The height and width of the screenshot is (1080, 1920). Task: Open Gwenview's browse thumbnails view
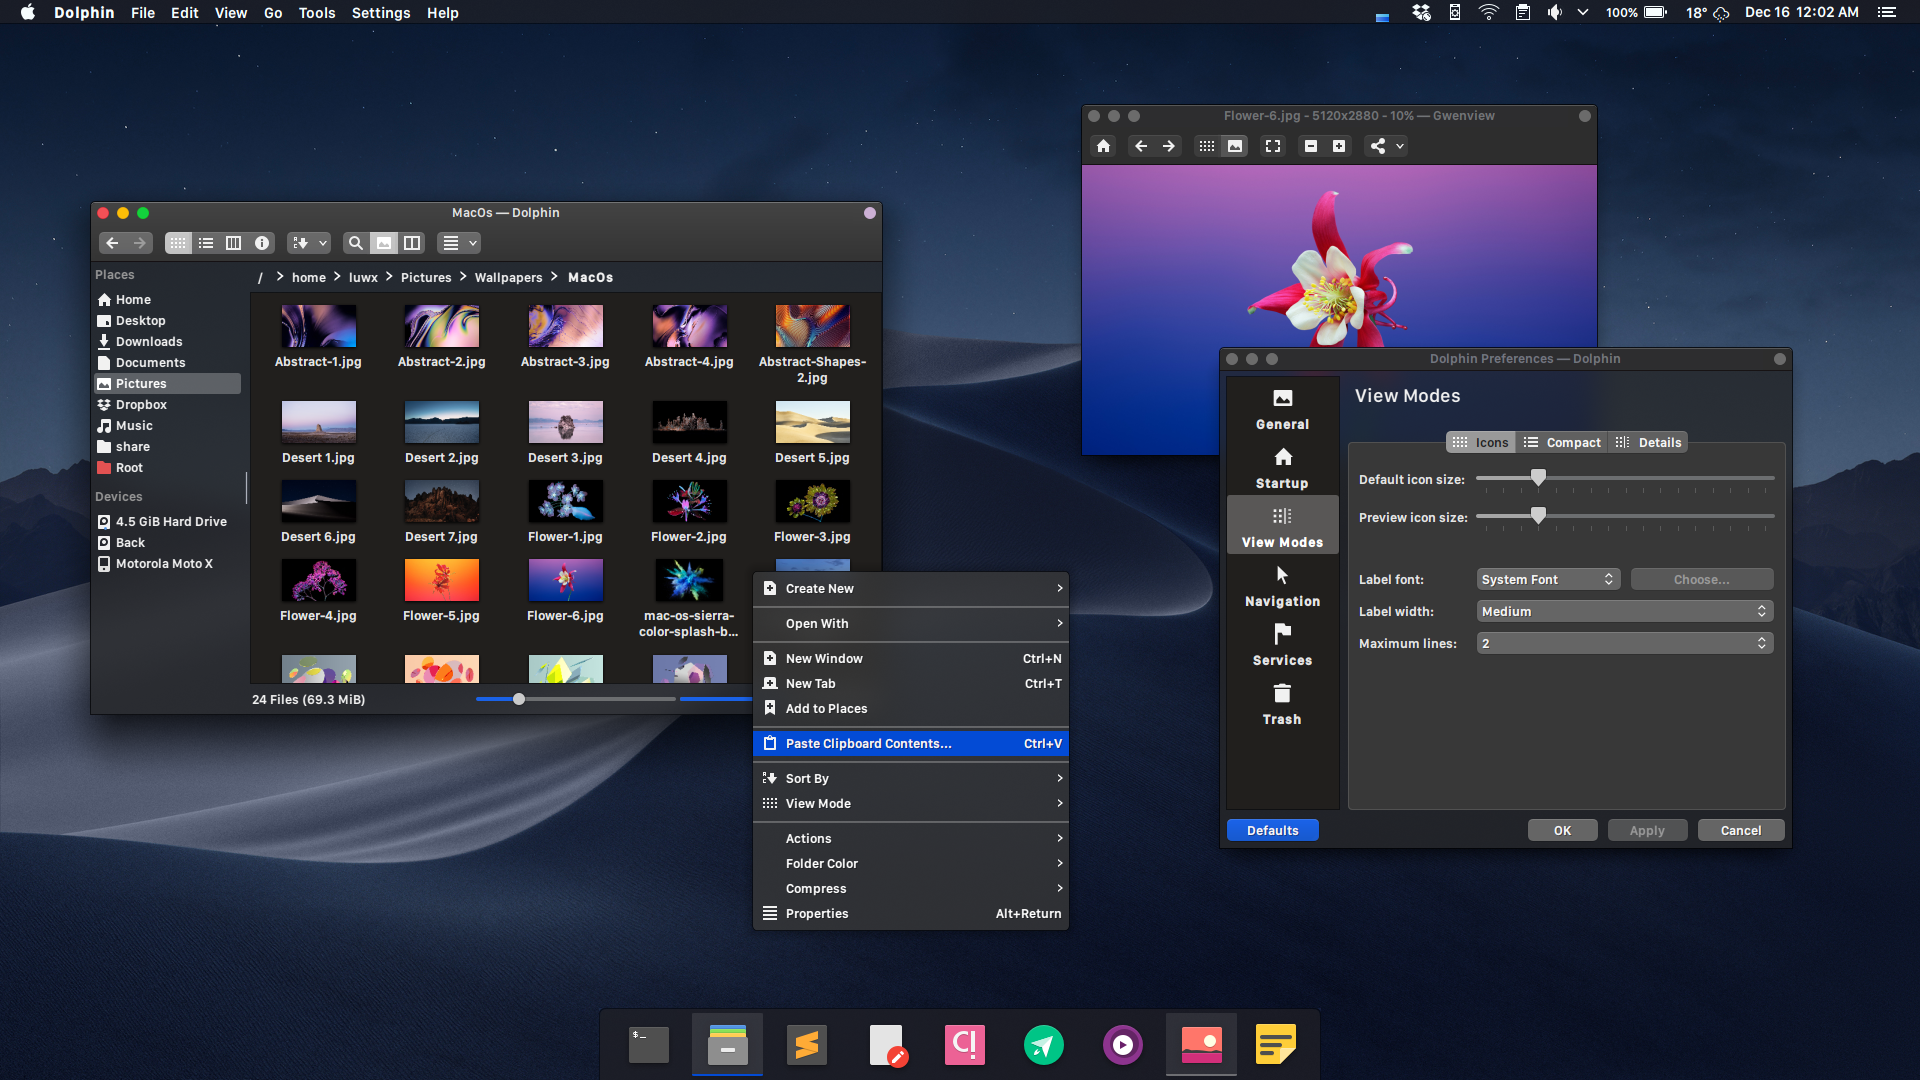click(x=1205, y=146)
